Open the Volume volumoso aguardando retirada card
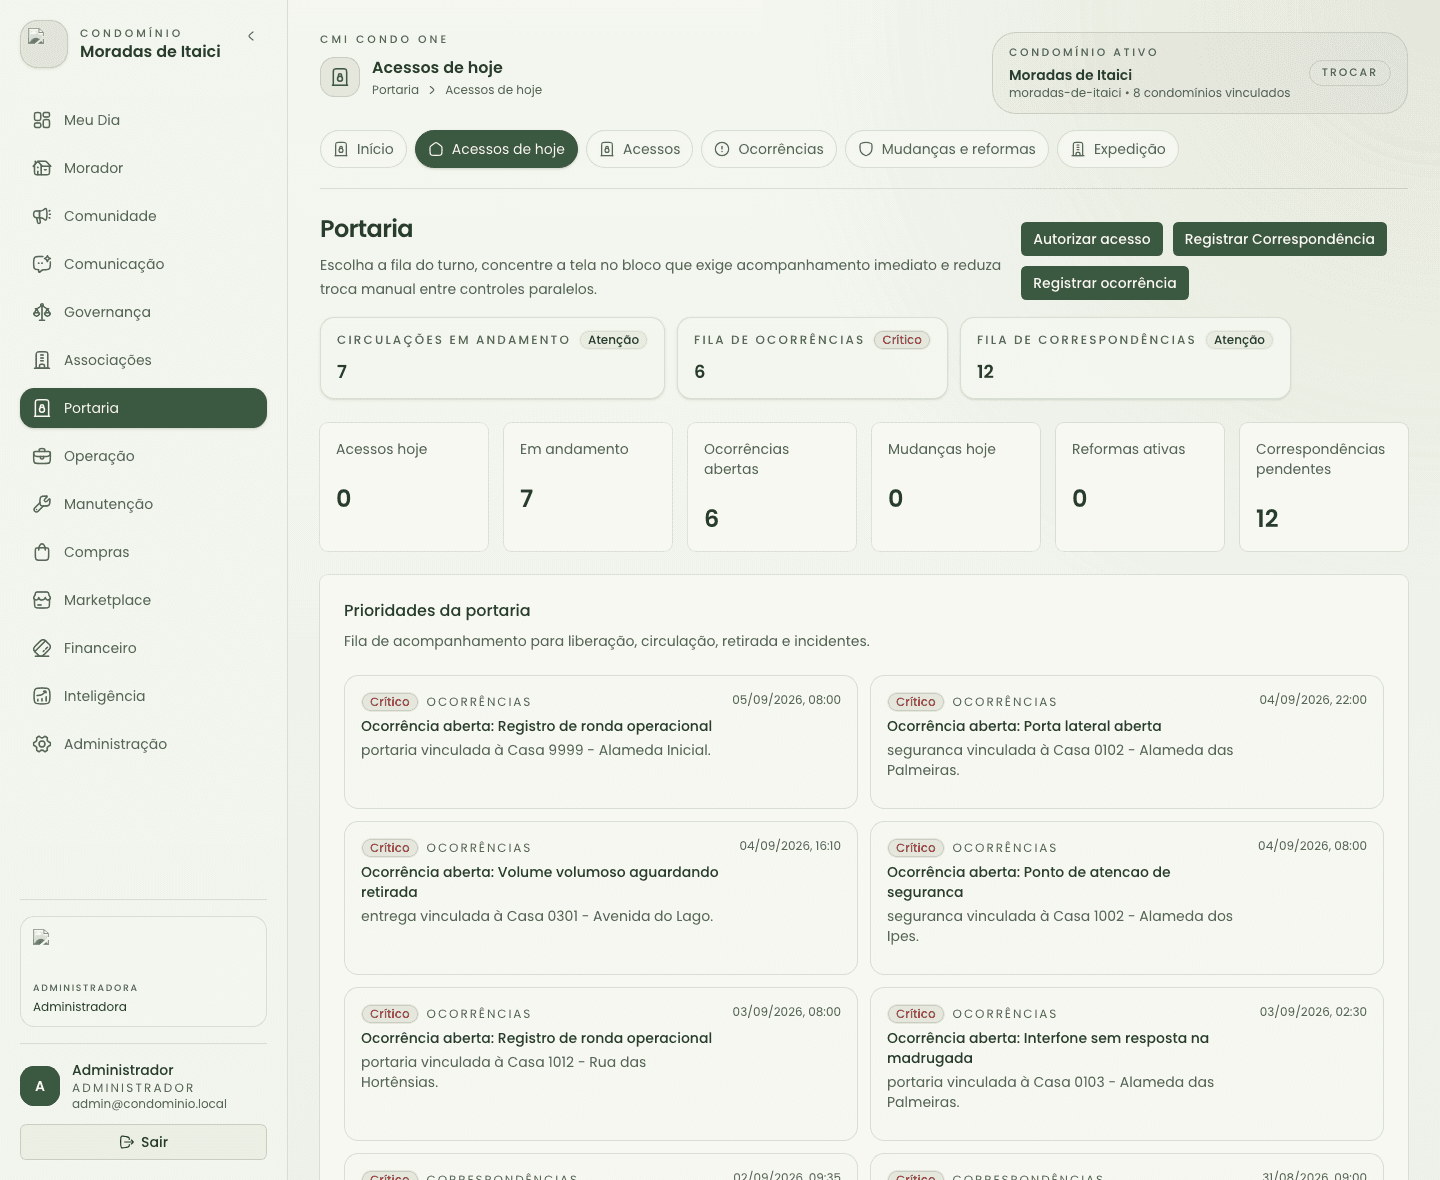Screen dimensions: 1440x1180 [x=601, y=898]
